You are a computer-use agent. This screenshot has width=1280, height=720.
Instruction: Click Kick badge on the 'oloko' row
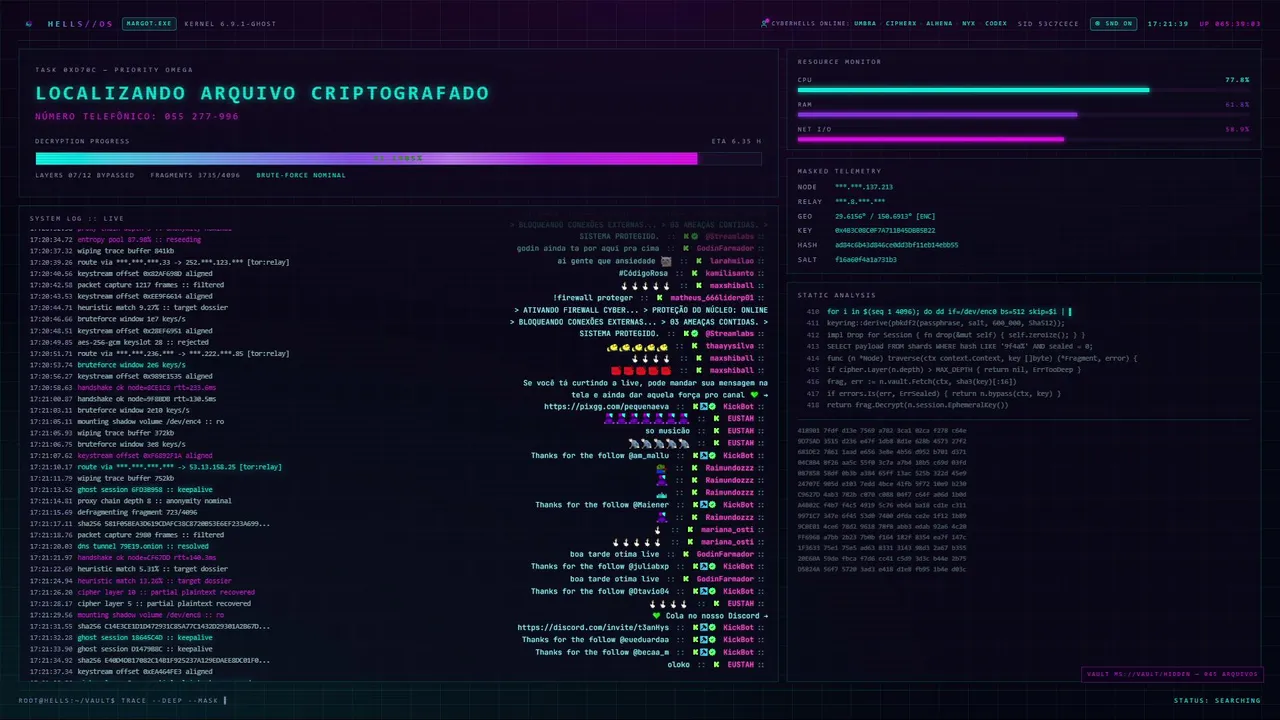pyautogui.click(x=716, y=664)
